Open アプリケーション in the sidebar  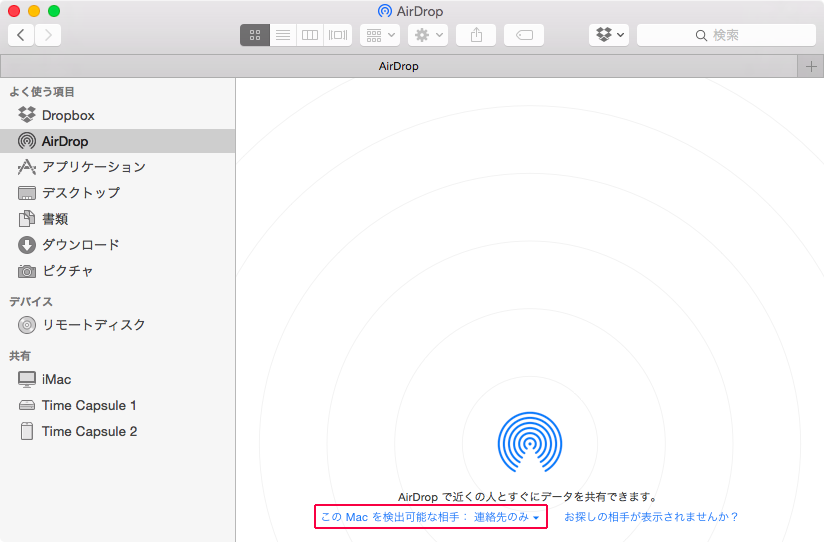[x=118, y=167]
